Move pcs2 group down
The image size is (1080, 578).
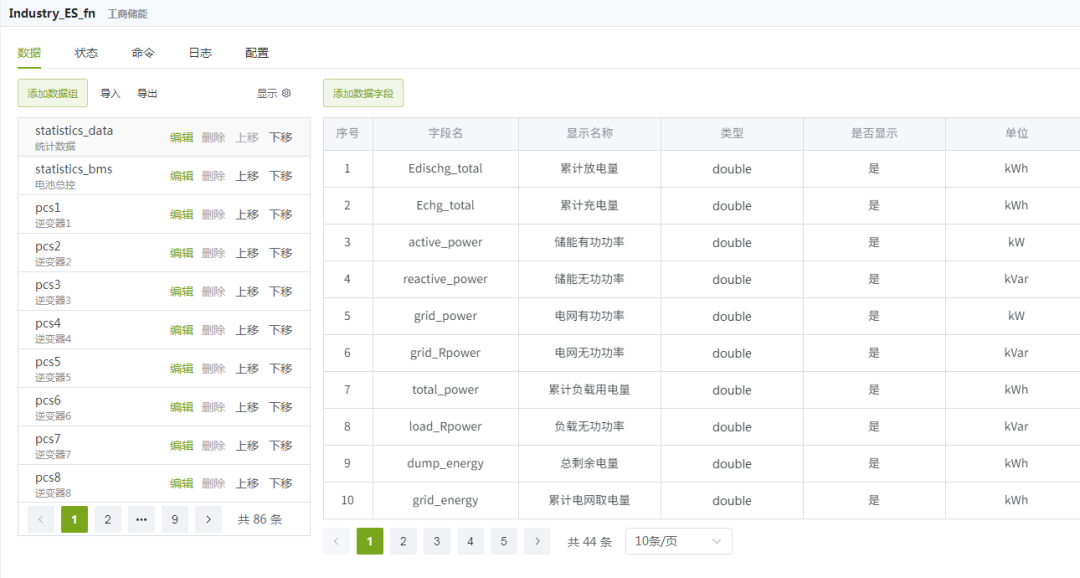(x=280, y=253)
